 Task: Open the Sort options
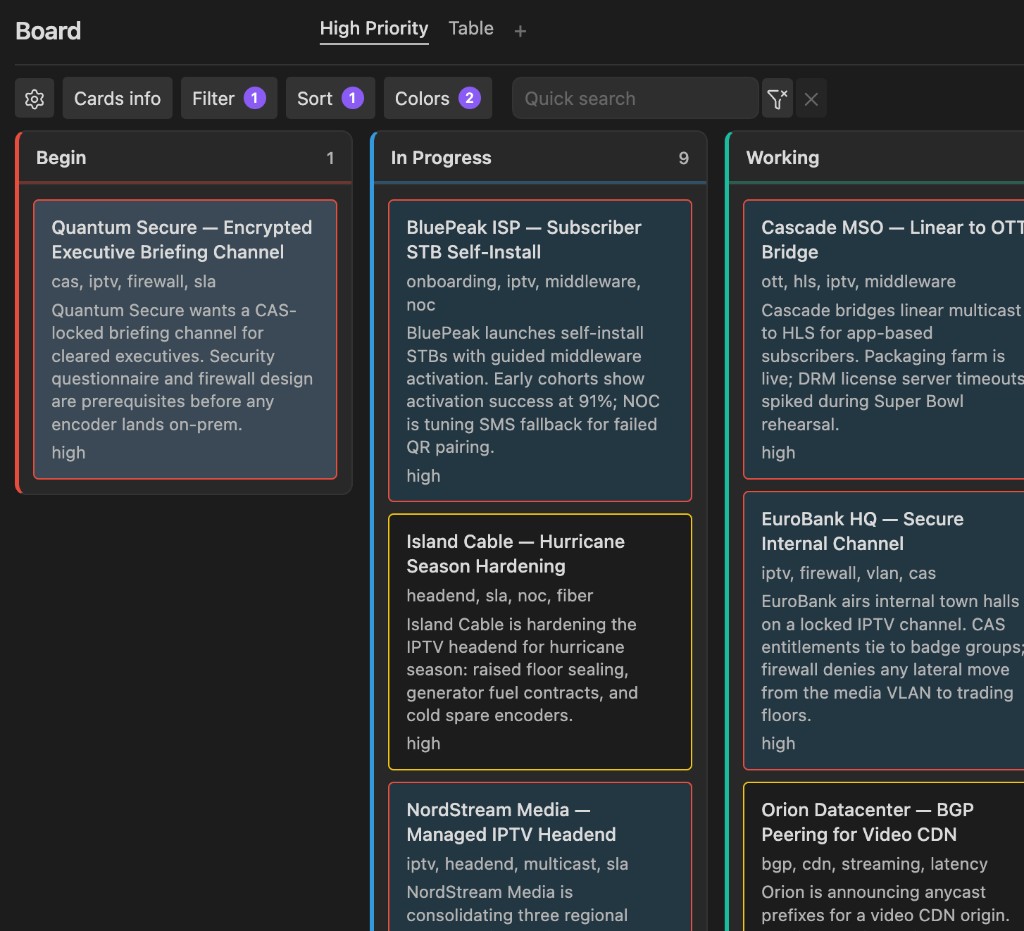[x=330, y=99]
